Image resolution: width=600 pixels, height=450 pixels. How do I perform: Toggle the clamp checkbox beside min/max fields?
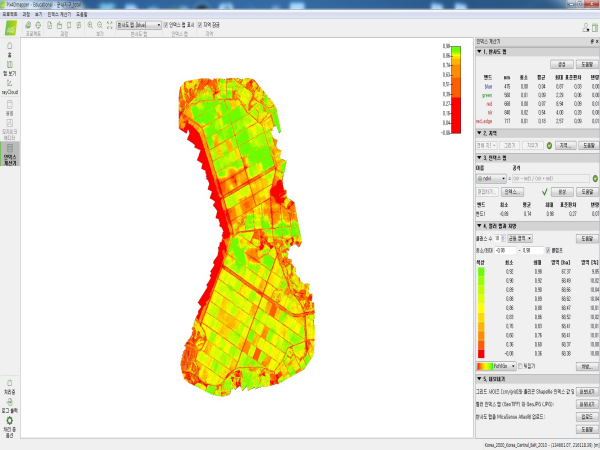[548, 250]
